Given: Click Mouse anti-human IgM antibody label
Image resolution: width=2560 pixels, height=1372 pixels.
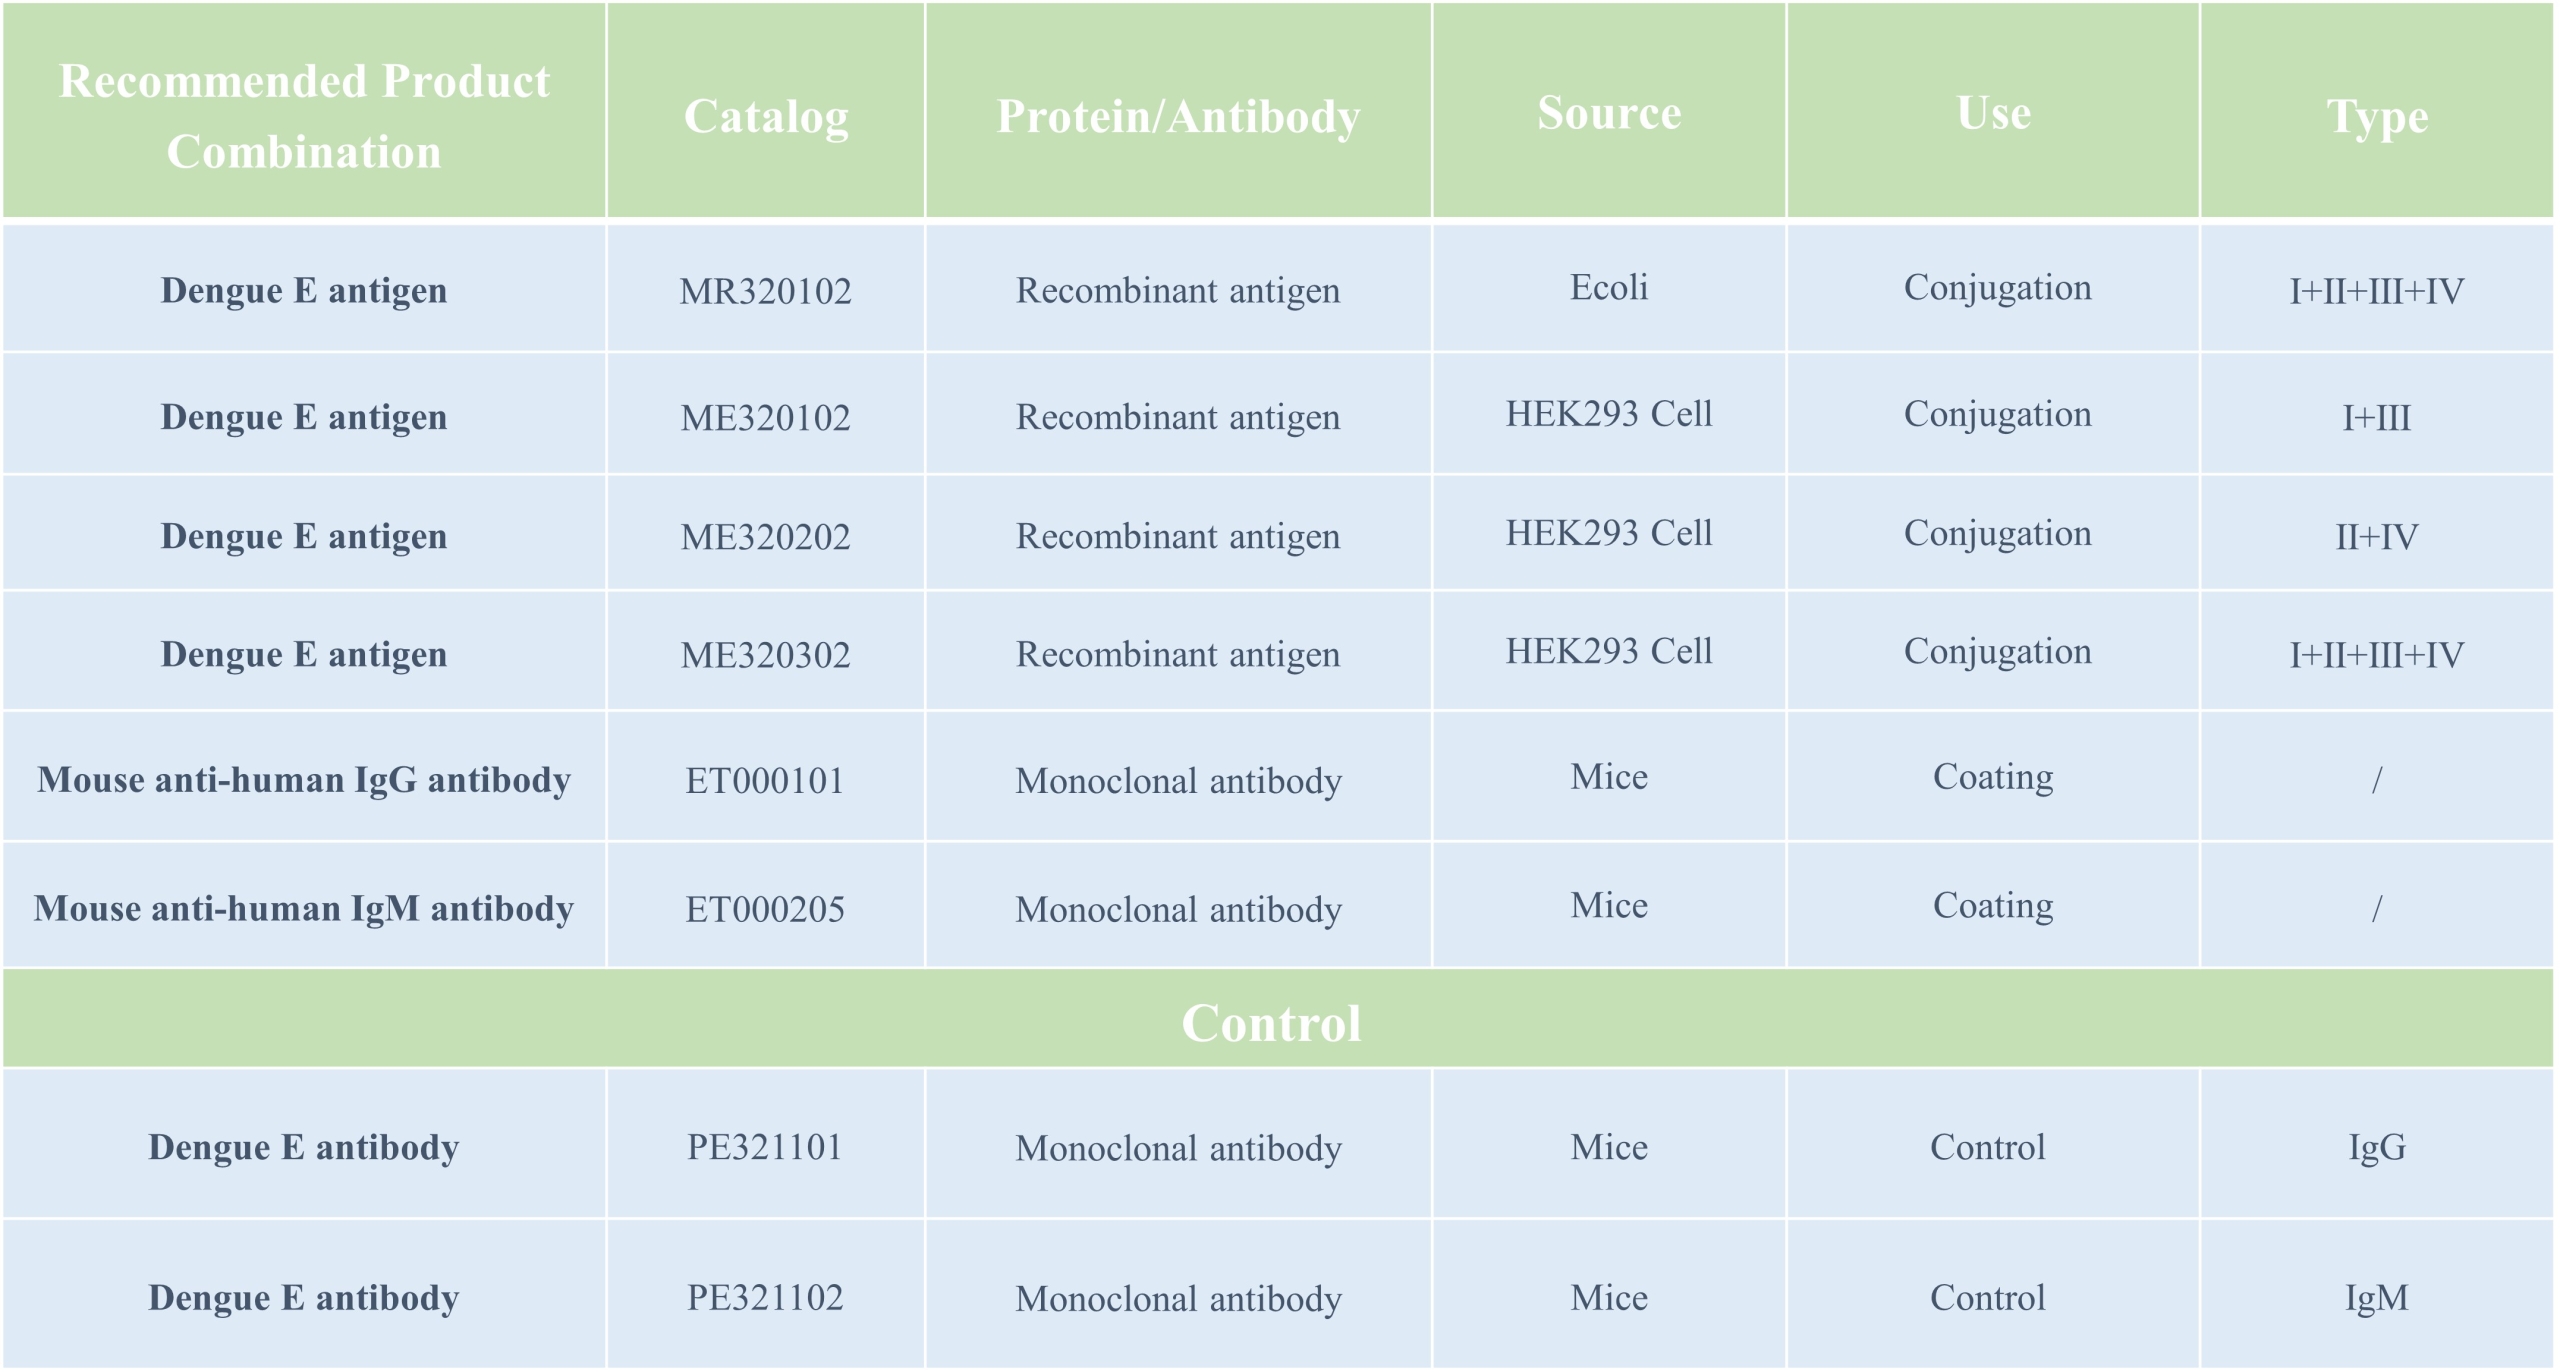Looking at the screenshot, I should (x=304, y=908).
